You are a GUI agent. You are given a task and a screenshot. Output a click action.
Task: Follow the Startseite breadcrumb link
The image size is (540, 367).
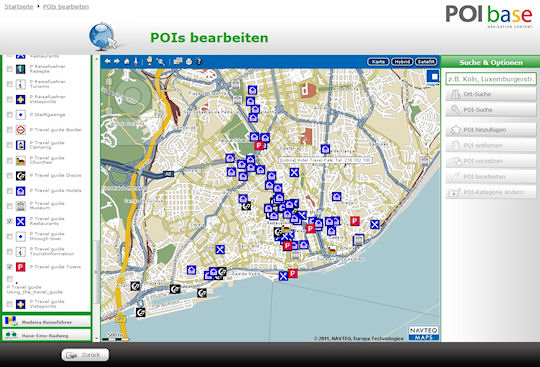(x=19, y=7)
